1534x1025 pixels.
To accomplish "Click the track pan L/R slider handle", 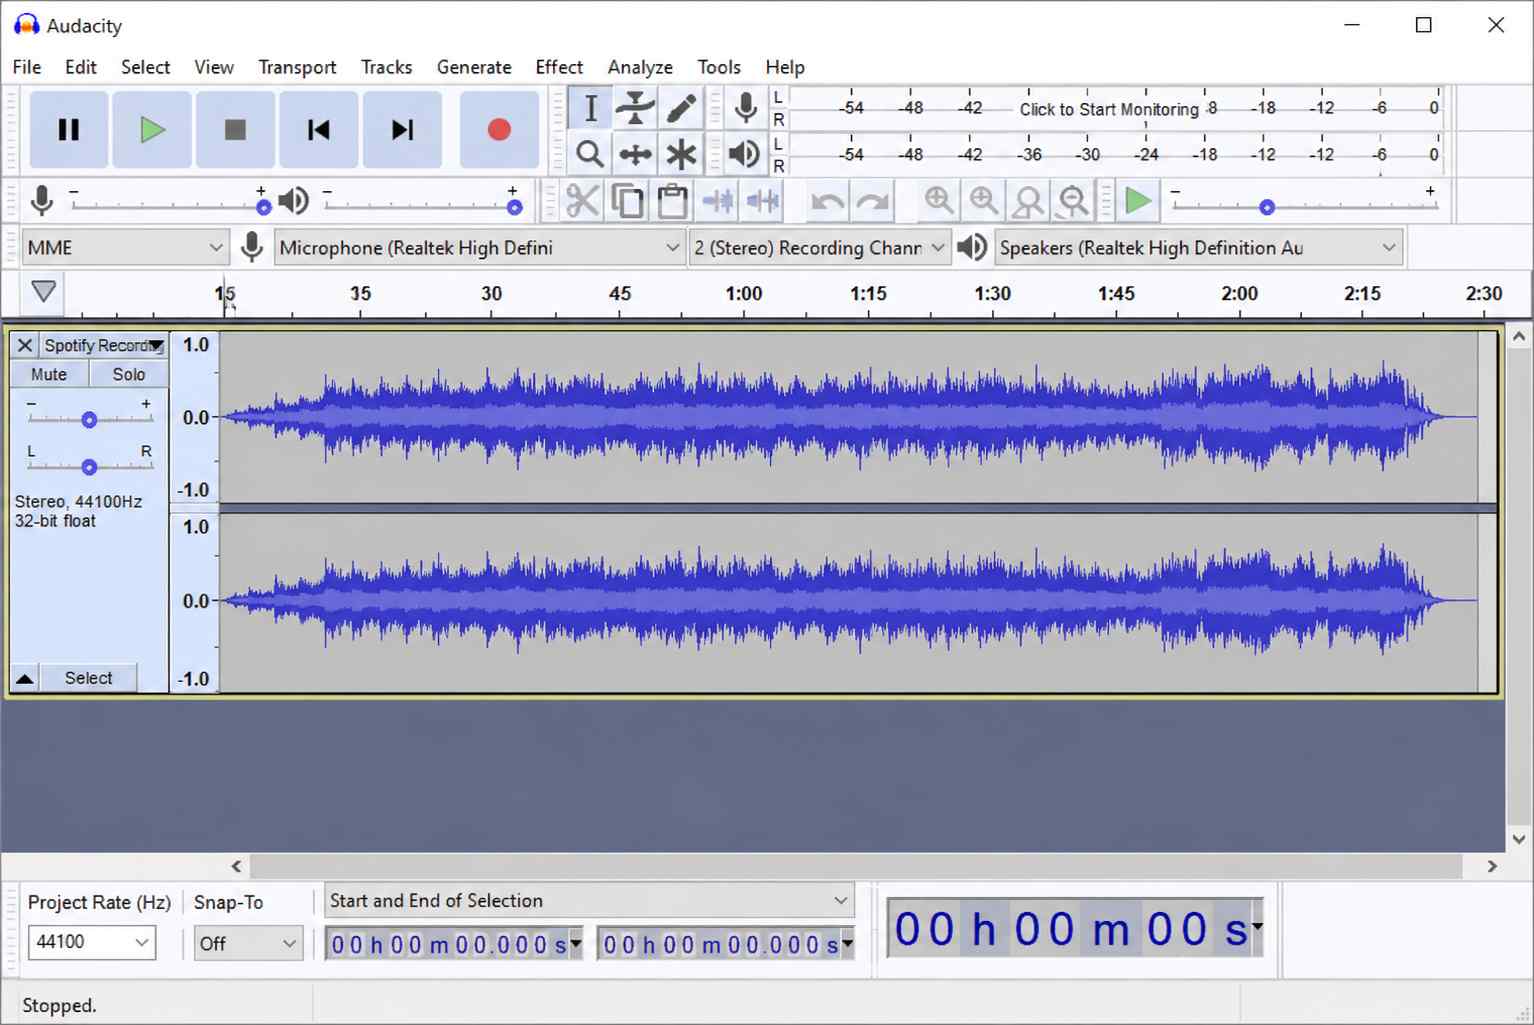I will (x=89, y=467).
